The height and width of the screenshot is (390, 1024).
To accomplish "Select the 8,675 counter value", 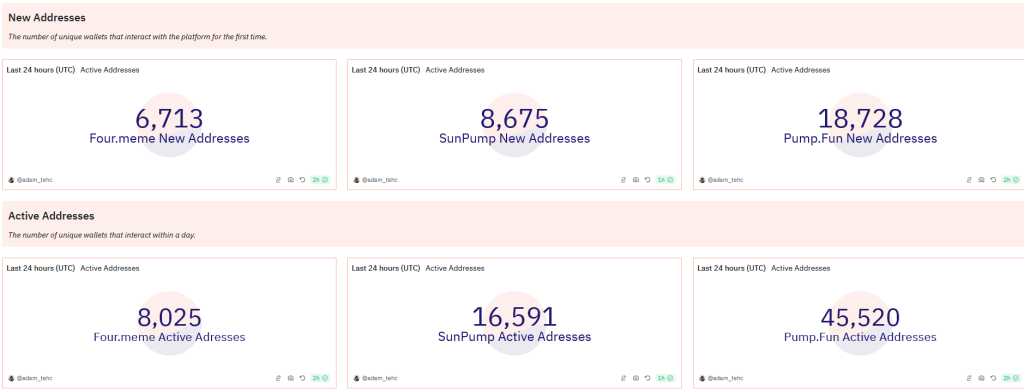I will click(515, 119).
